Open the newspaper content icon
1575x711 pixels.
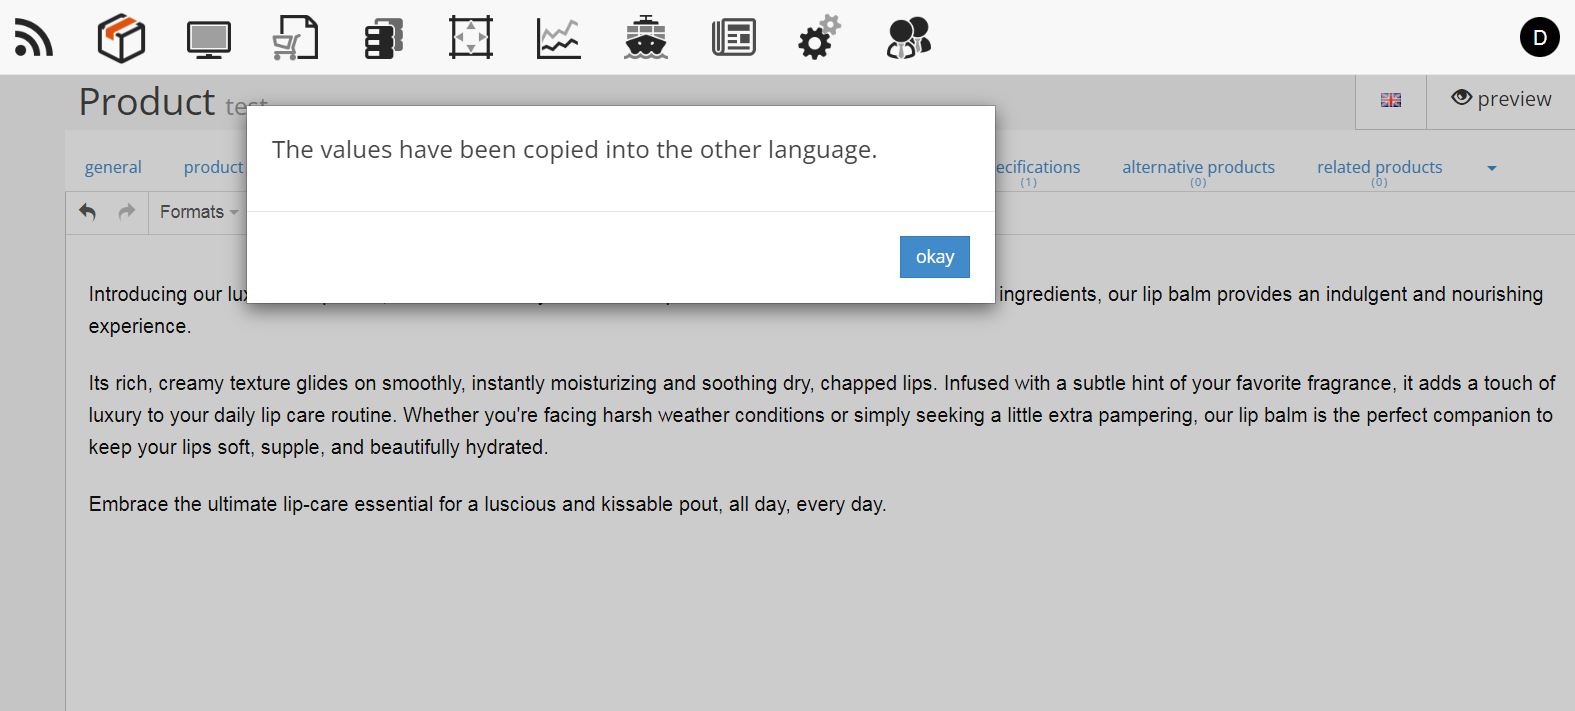[x=734, y=38]
